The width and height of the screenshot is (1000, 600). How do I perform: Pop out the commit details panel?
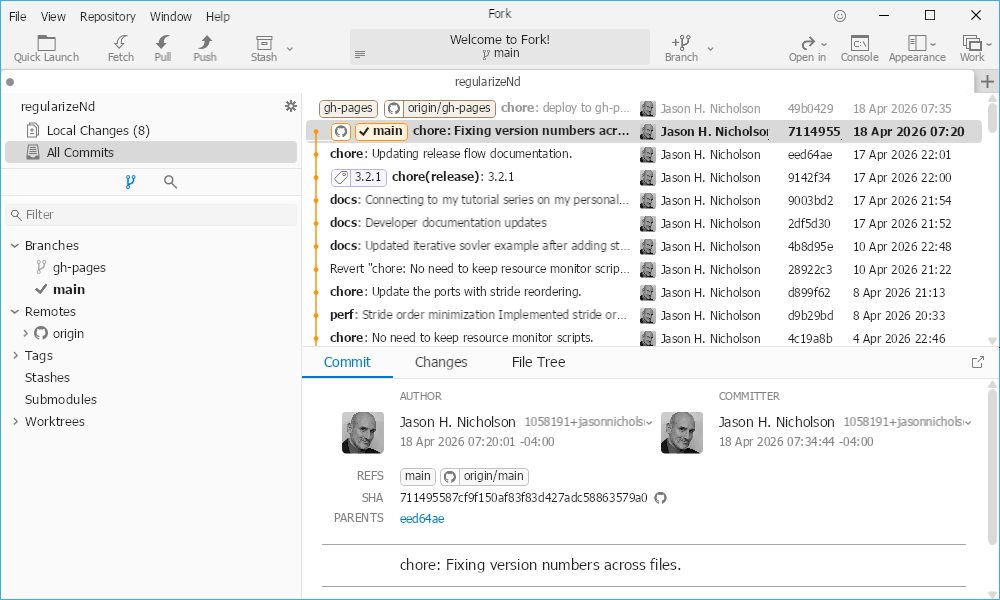pyautogui.click(x=978, y=362)
